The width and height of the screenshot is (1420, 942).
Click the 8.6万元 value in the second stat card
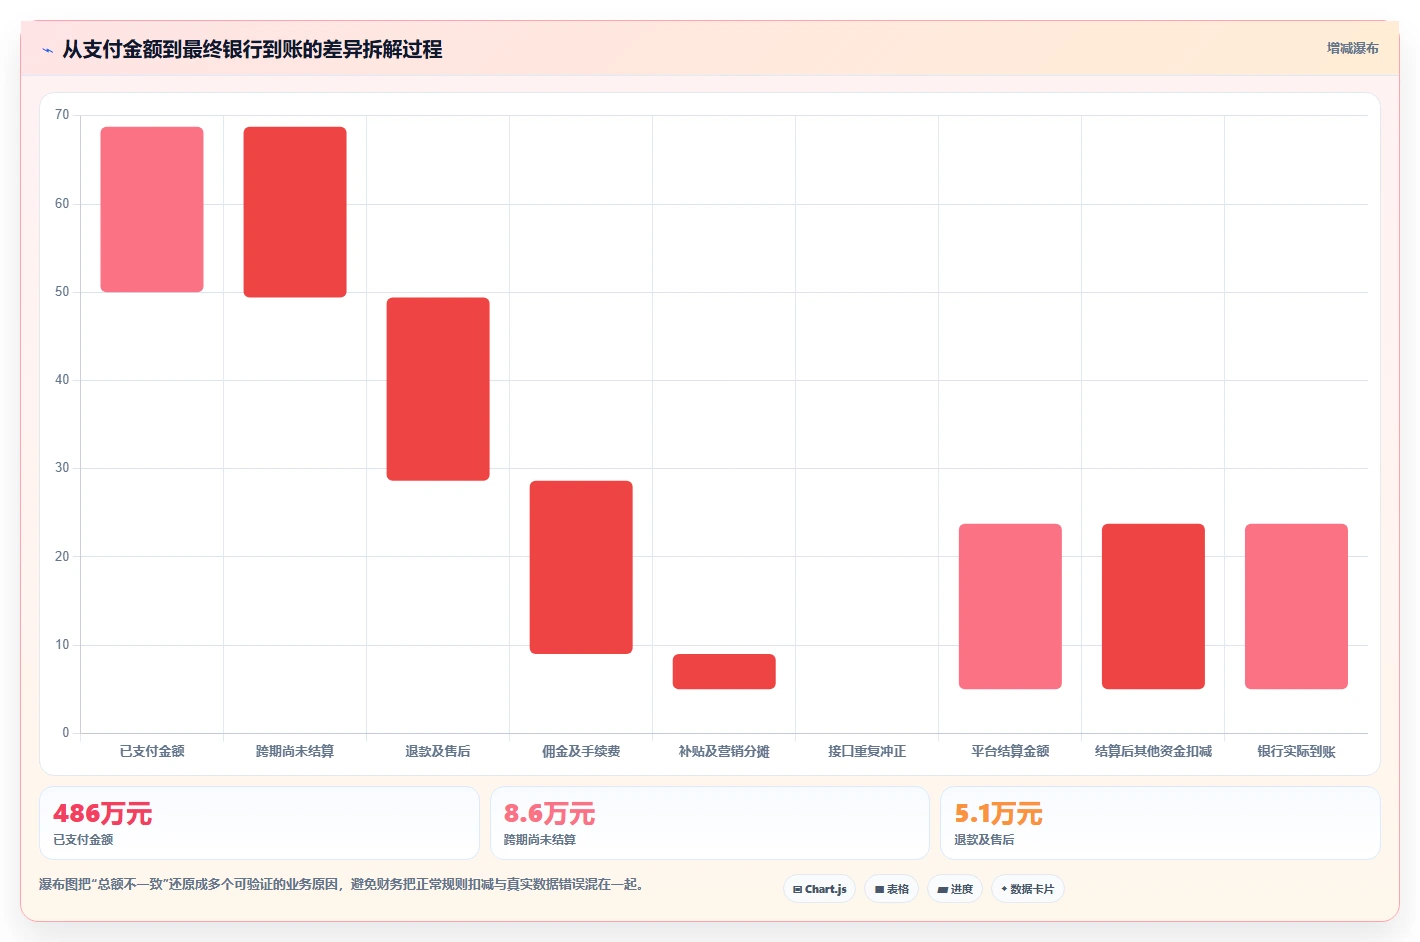click(x=549, y=814)
